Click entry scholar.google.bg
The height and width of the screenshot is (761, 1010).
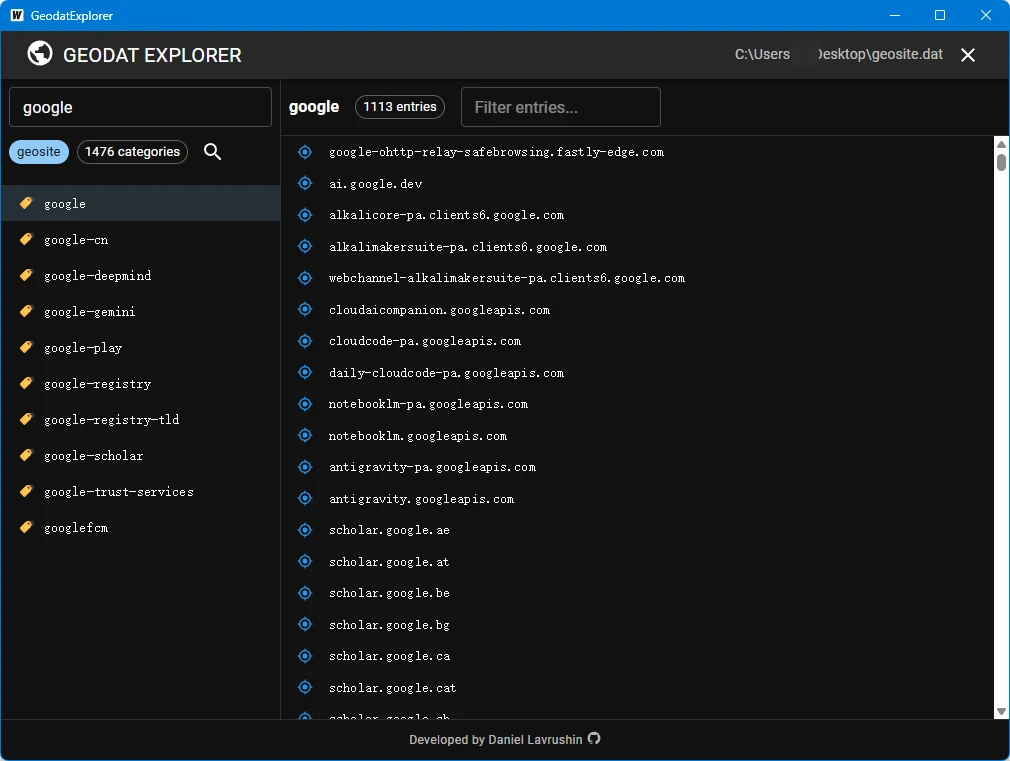[389, 625]
